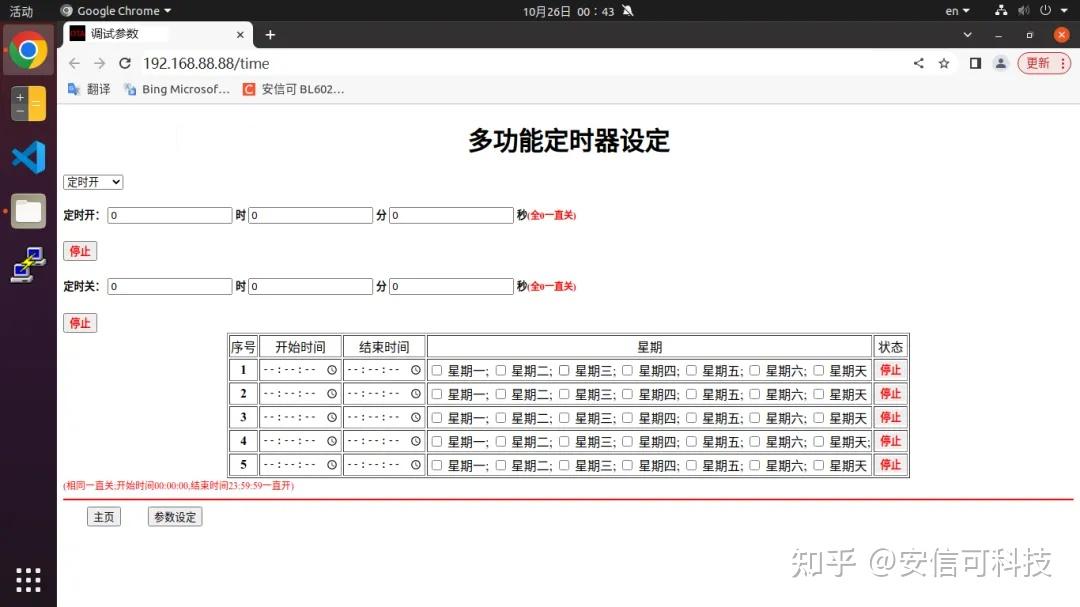
Task: Expand the Chrome tab search chevron
Action: pyautogui.click(x=968, y=34)
